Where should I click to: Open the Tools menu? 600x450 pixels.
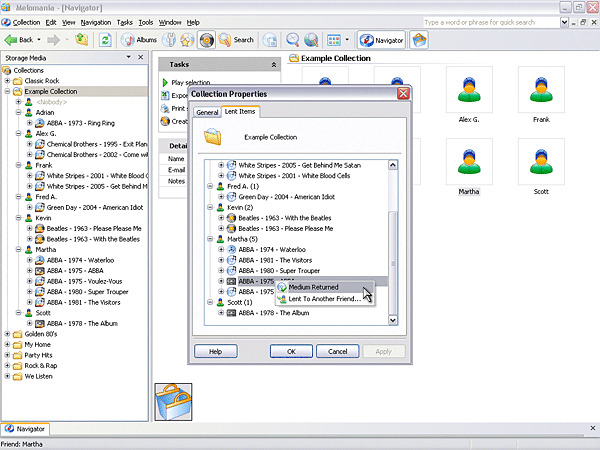pyautogui.click(x=146, y=21)
